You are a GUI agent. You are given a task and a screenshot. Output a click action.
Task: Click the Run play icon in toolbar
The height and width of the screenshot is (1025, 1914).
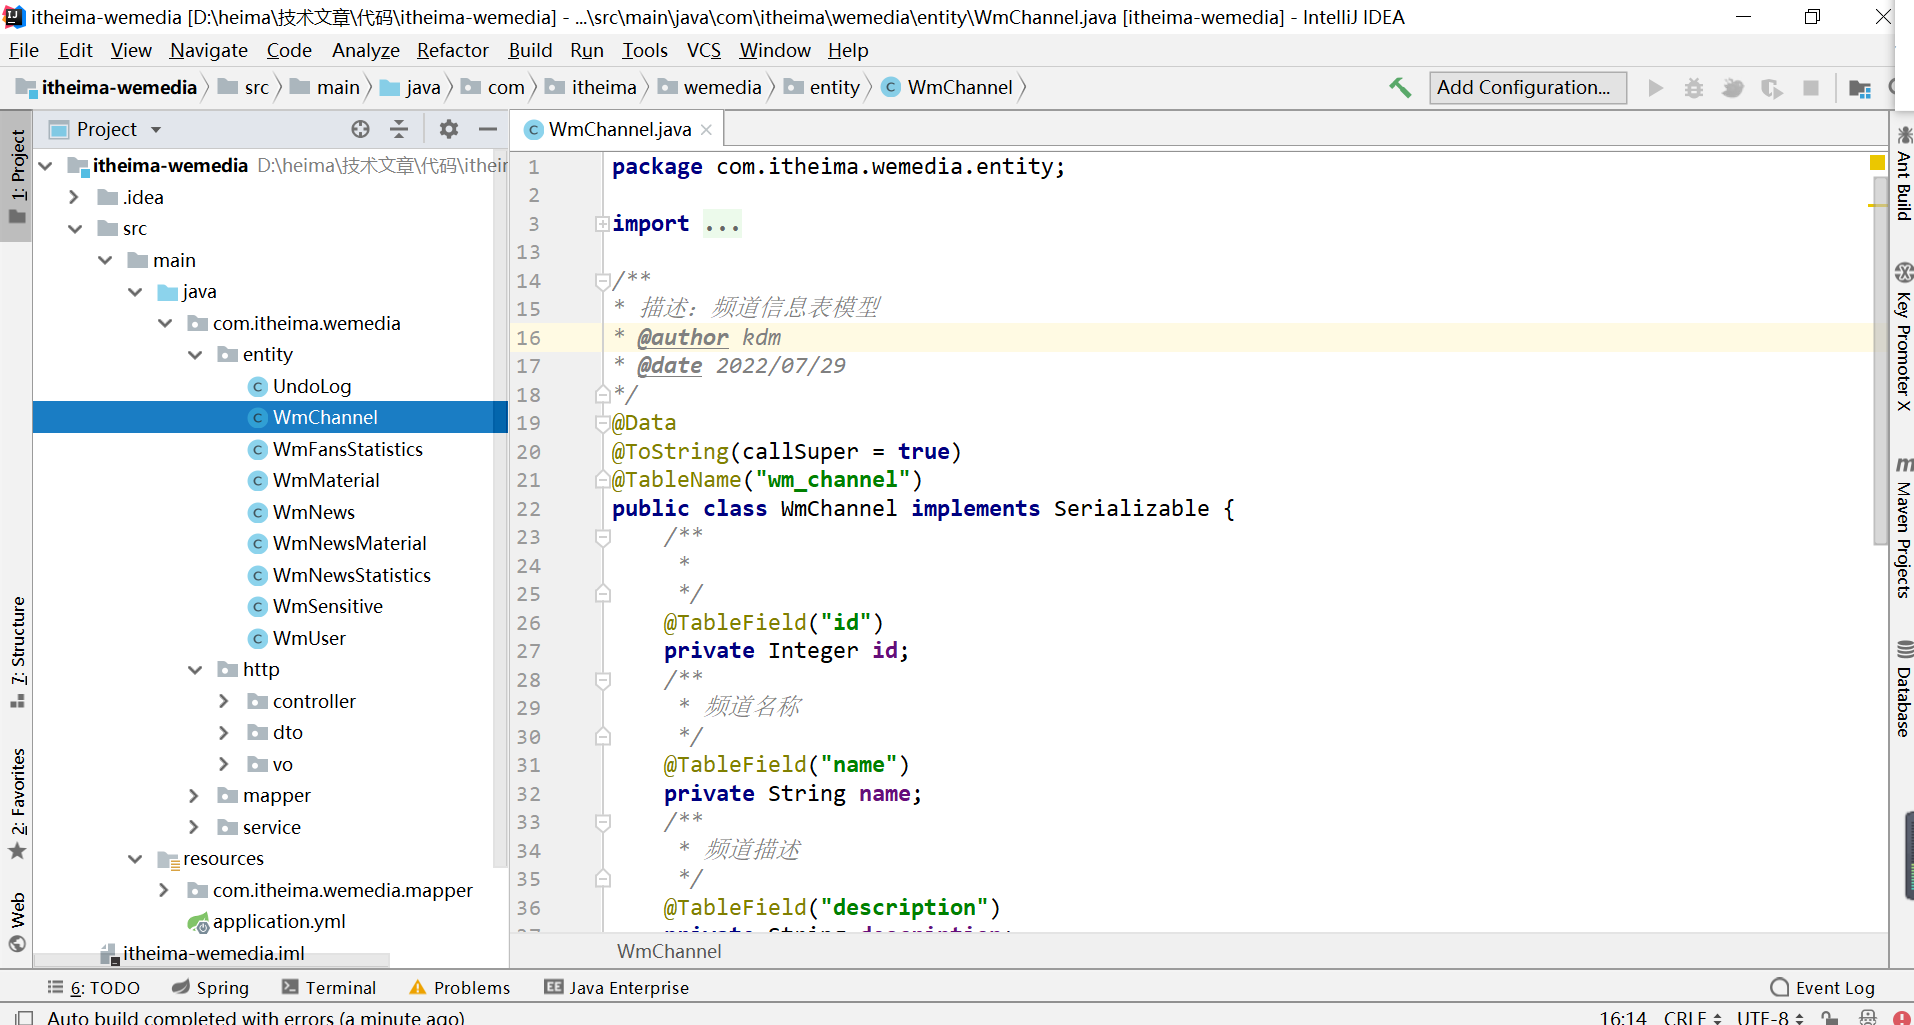coord(1656,88)
